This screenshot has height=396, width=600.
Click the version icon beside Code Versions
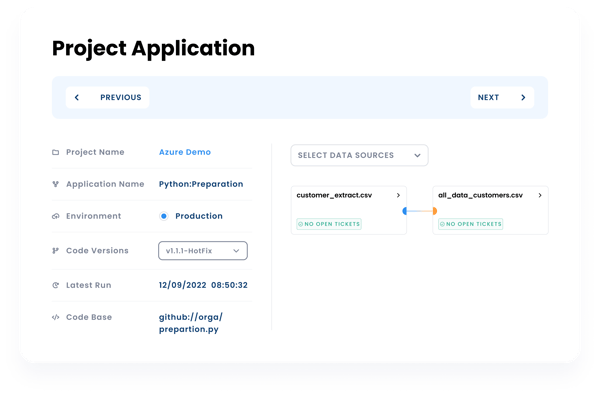[55, 251]
